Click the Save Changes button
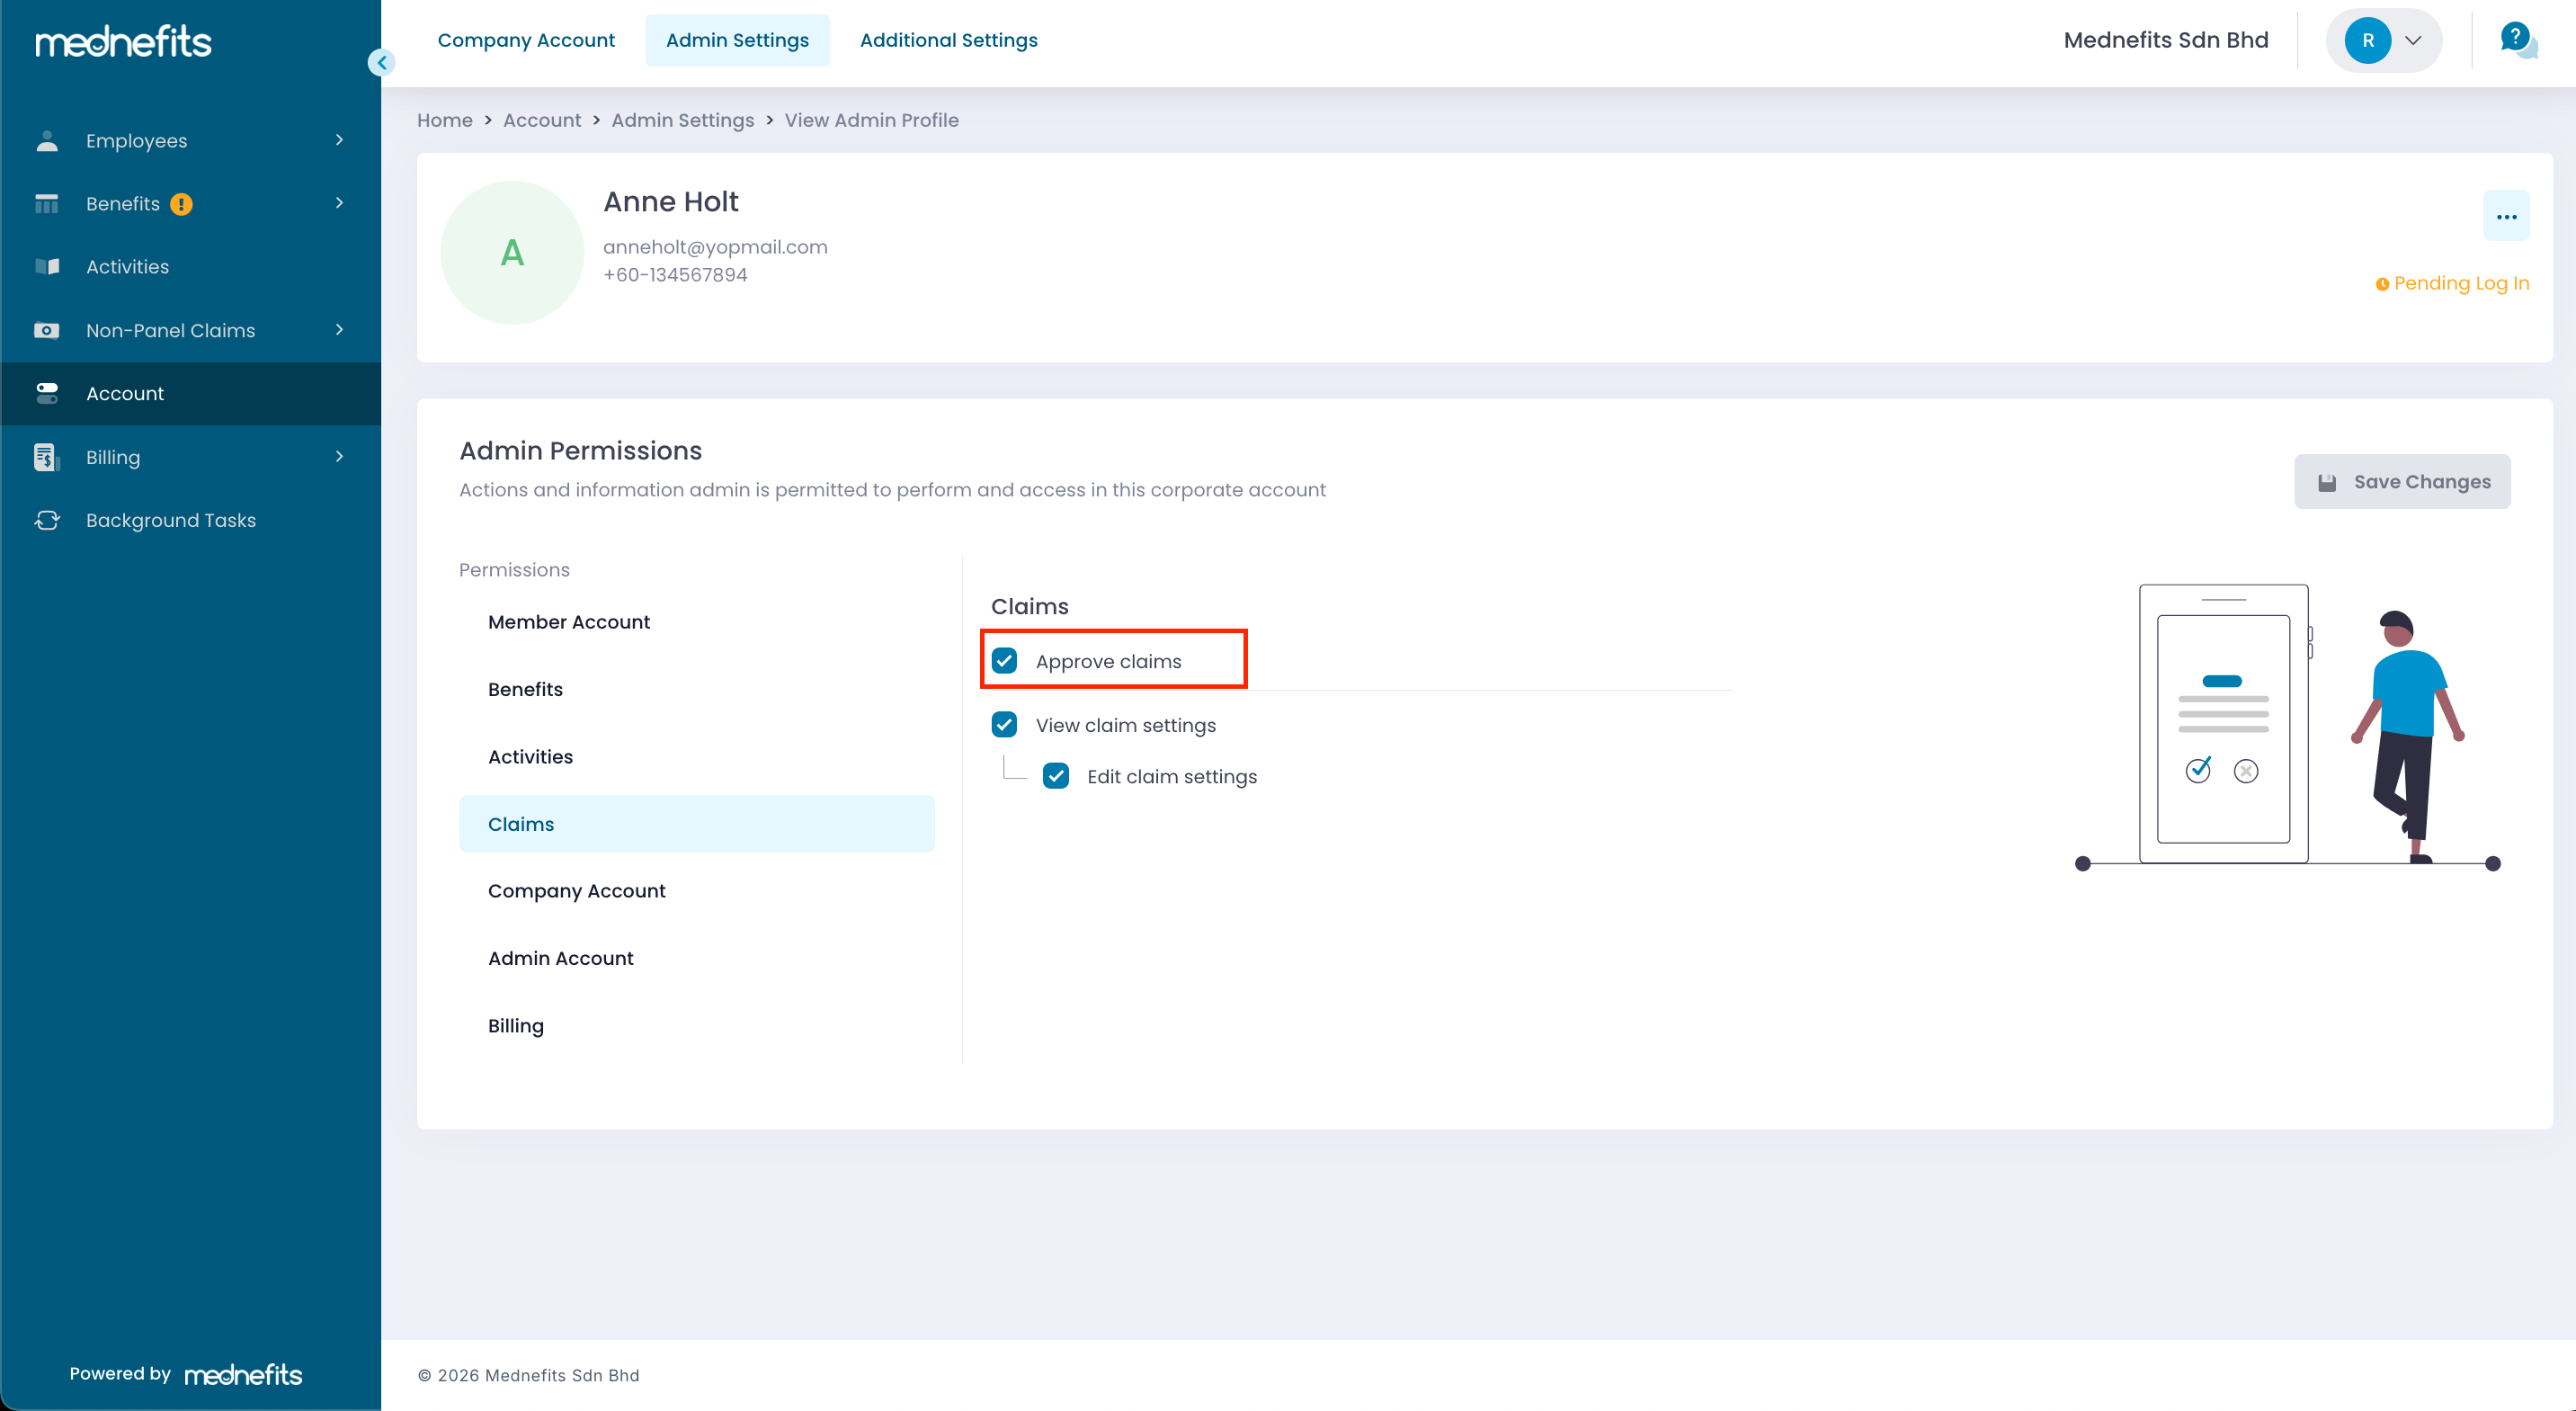This screenshot has width=2576, height=1411. click(2402, 482)
